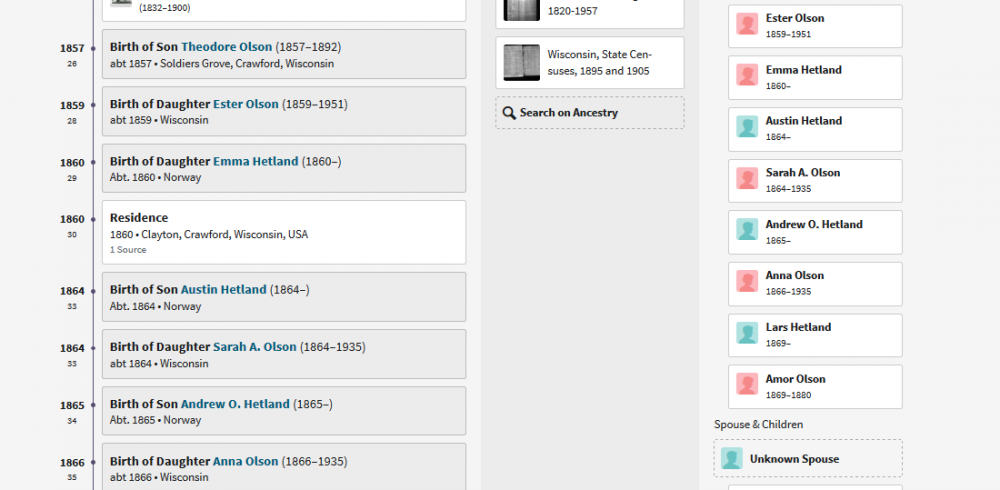This screenshot has width=1000, height=490.
Task: Open the 1820-1957 record thumbnail
Action: click(x=522, y=10)
